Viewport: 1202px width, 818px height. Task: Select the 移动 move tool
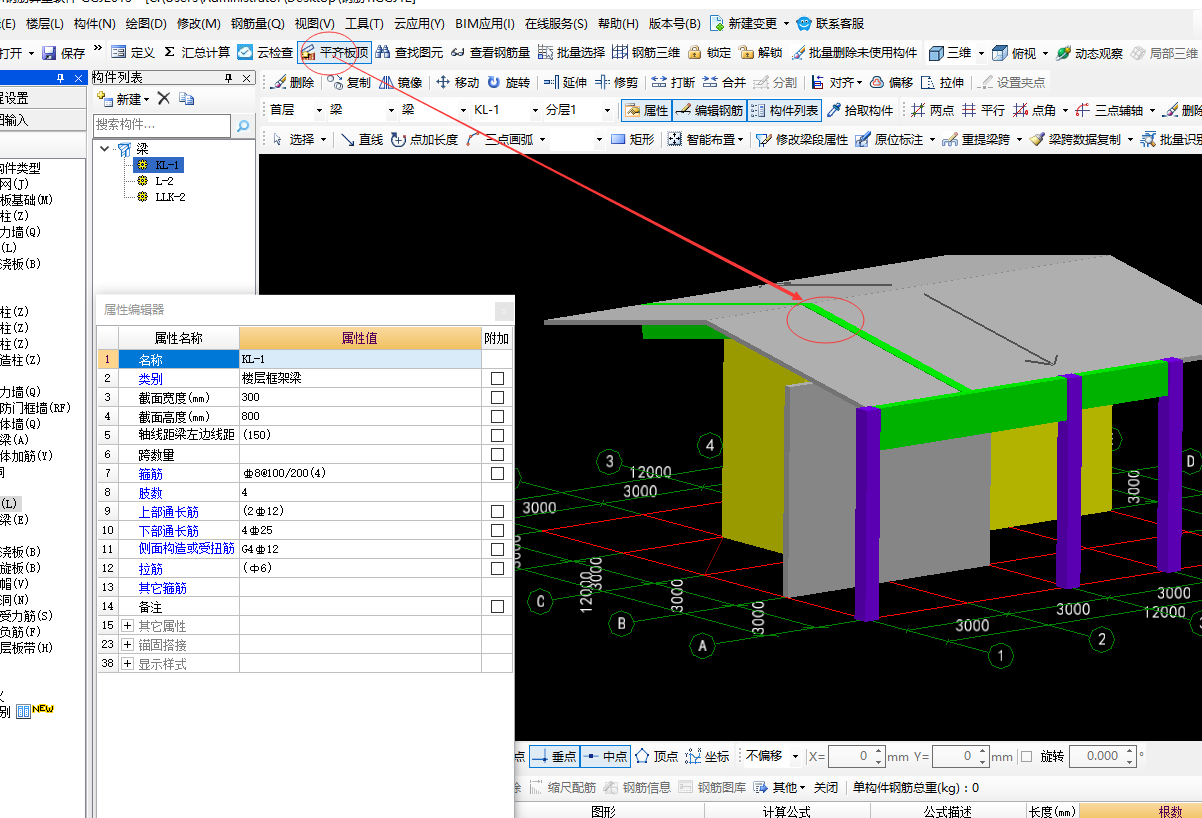coord(457,83)
